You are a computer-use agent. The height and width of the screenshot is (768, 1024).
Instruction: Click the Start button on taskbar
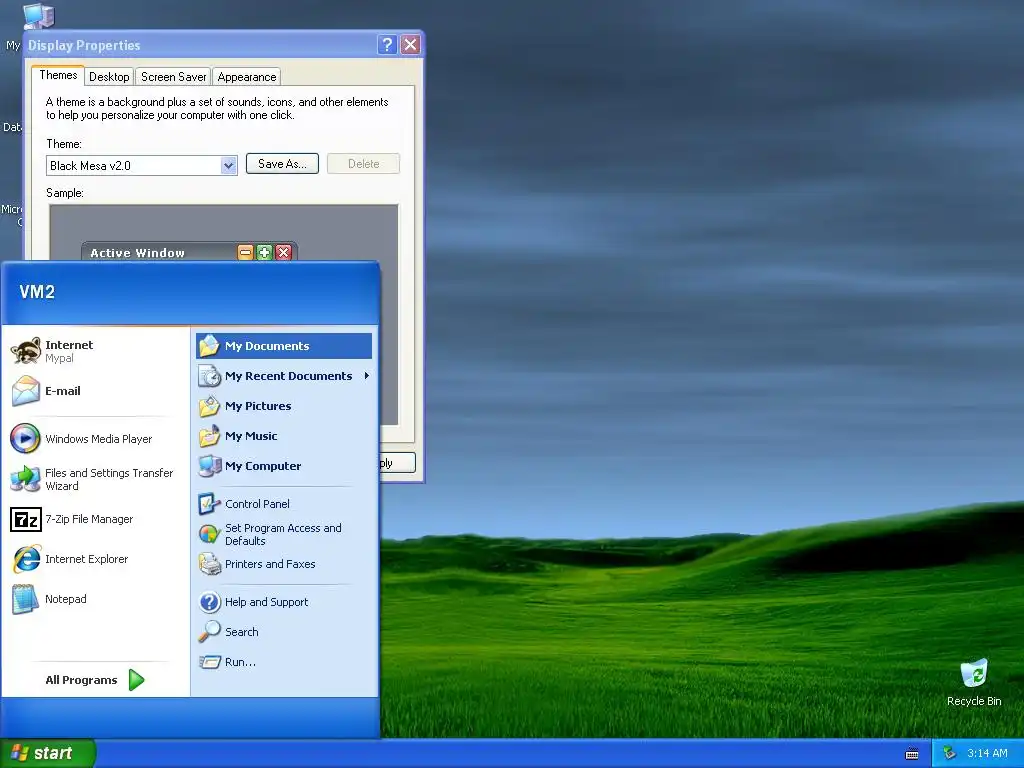click(x=48, y=753)
